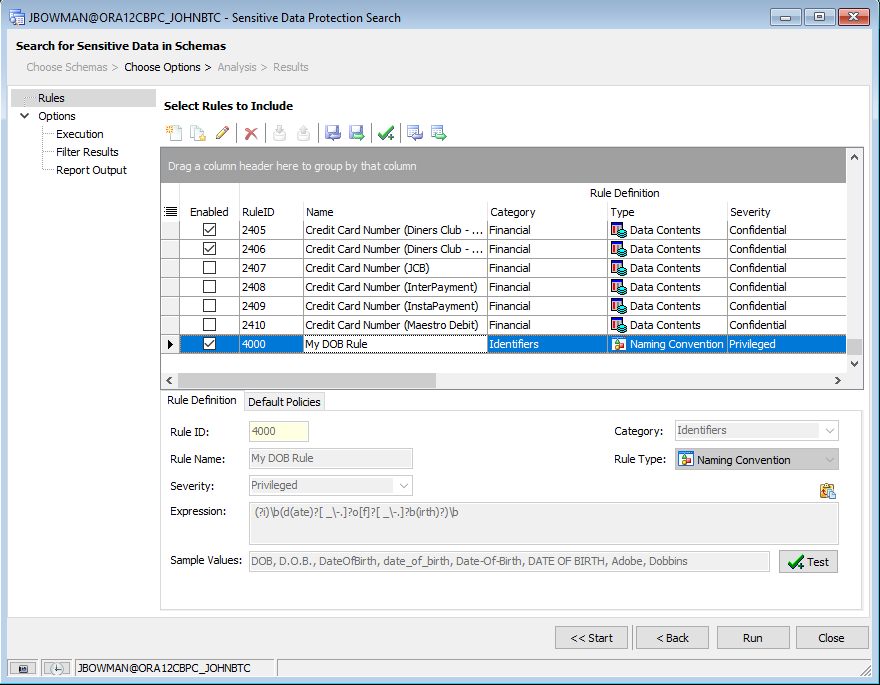Image resolution: width=880 pixels, height=685 pixels.
Task: Open the Category dropdown showing Identifiers
Action: pos(829,431)
